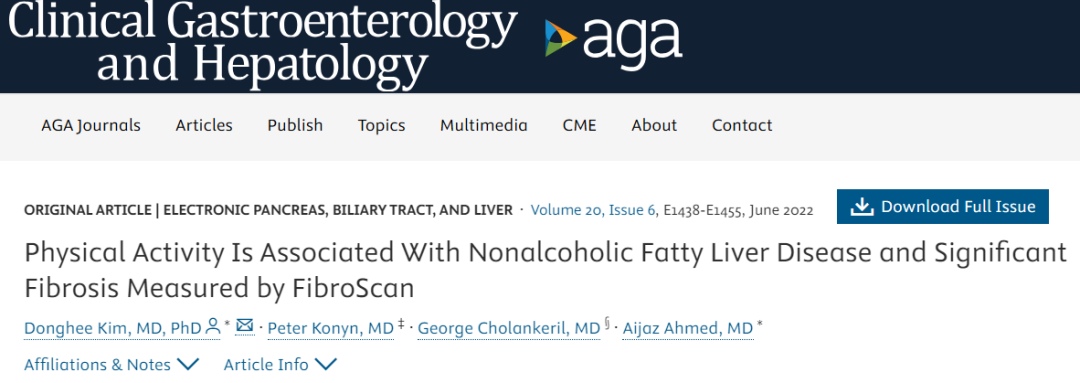The height and width of the screenshot is (383, 1080).
Task: Open the AGA Journals menu
Action: (91, 125)
